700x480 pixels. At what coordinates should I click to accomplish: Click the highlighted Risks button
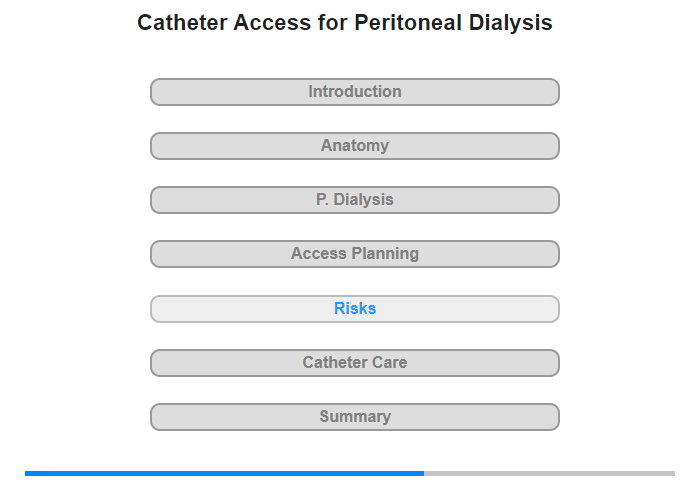[x=354, y=309]
